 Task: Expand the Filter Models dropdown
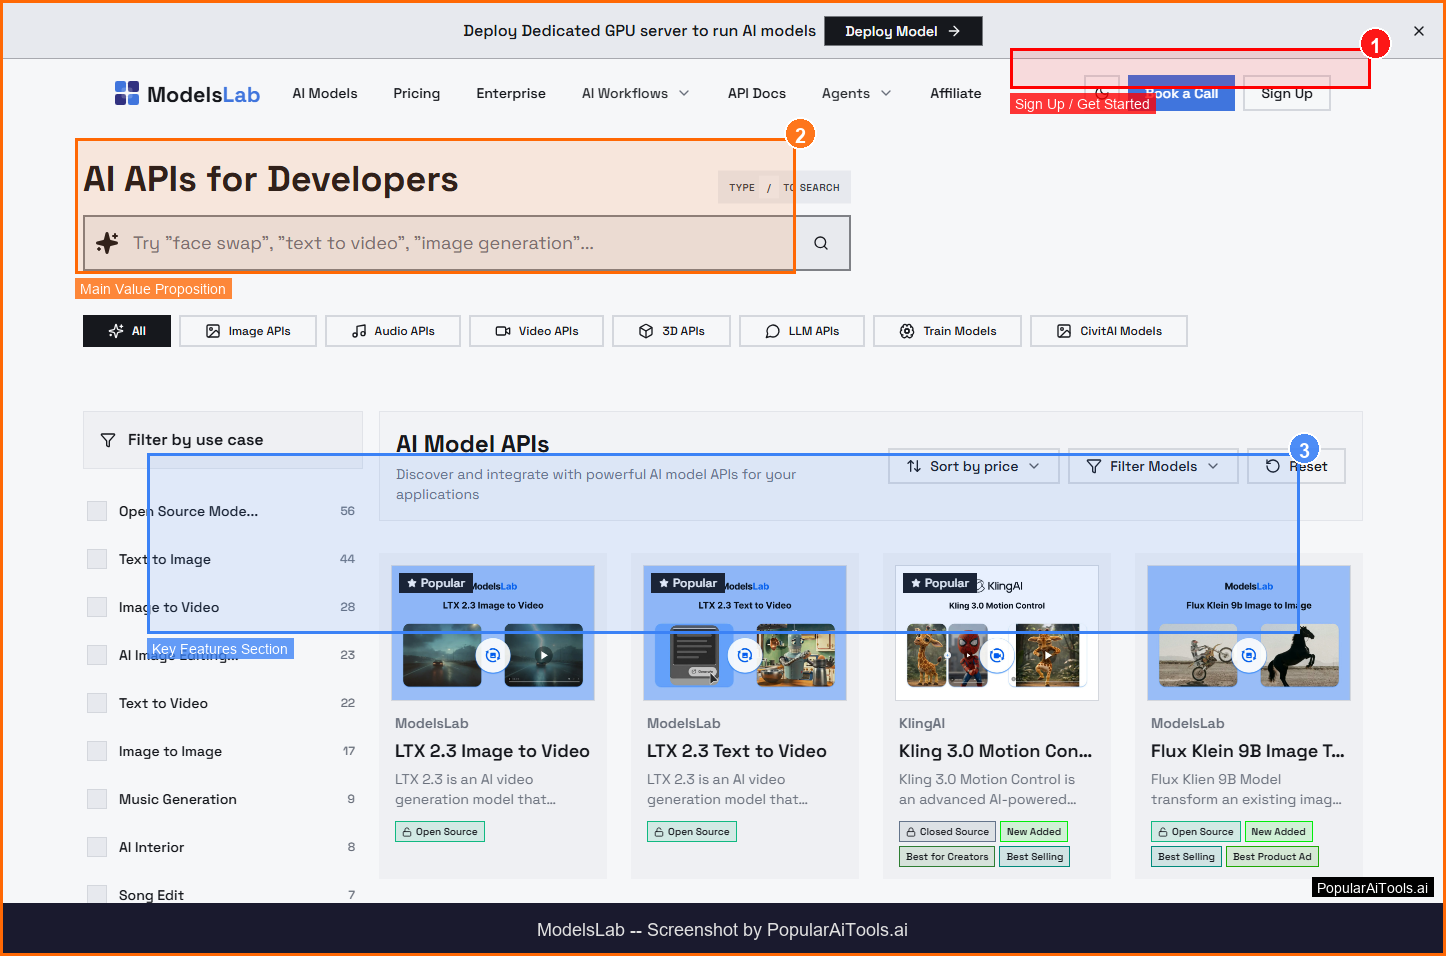point(1152,466)
